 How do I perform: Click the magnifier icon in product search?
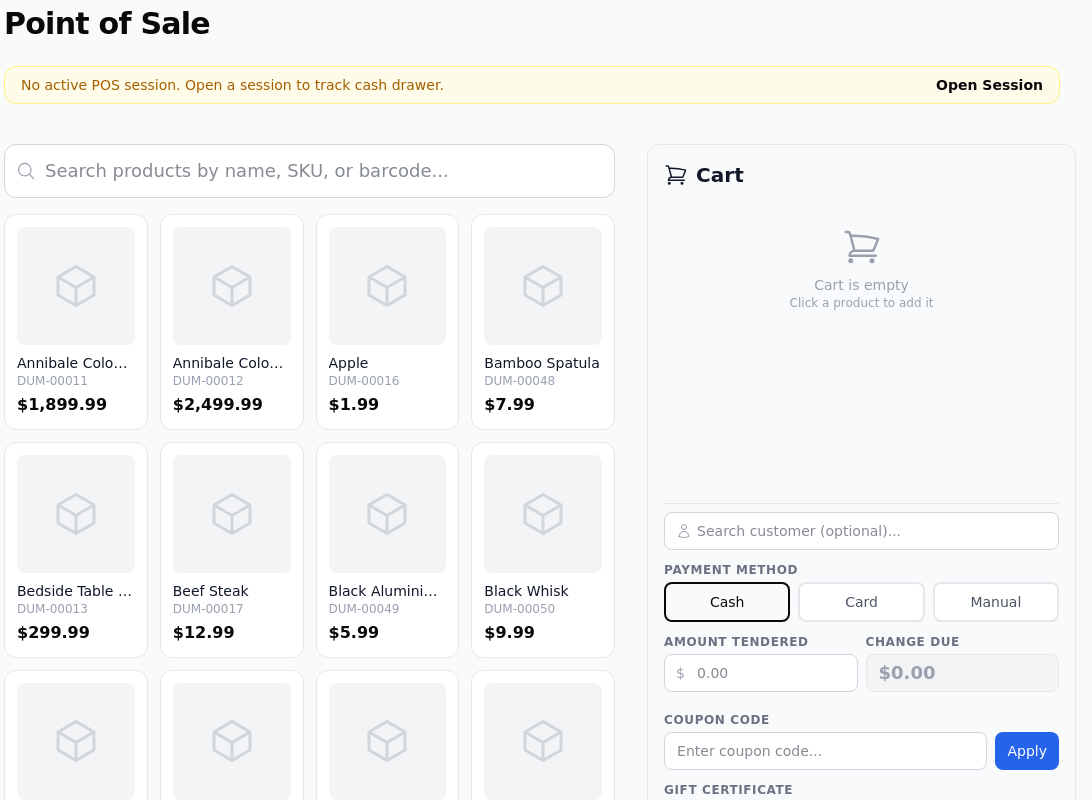point(26,171)
